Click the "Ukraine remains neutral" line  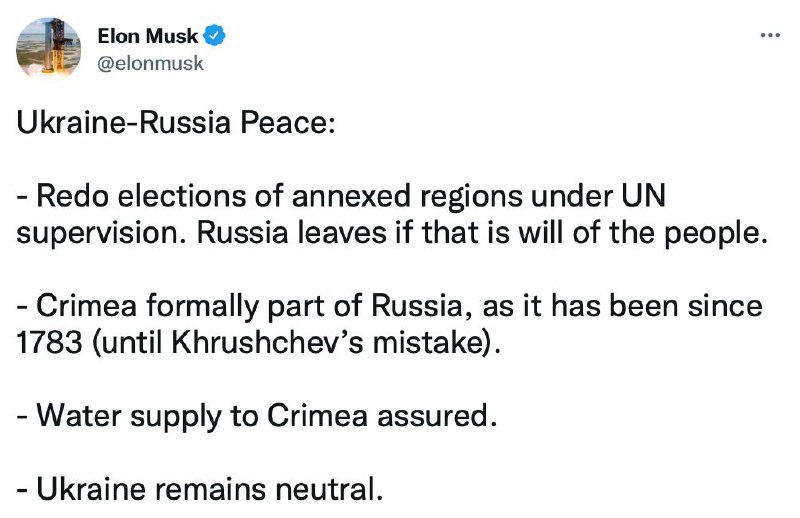click(200, 489)
